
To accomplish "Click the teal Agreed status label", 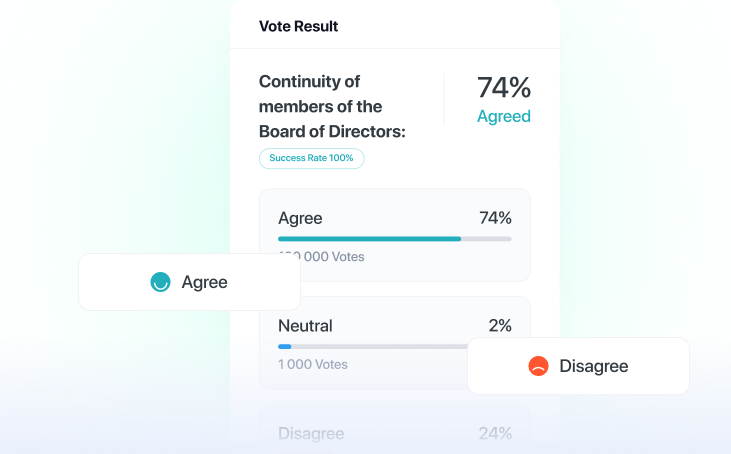I will (503, 116).
